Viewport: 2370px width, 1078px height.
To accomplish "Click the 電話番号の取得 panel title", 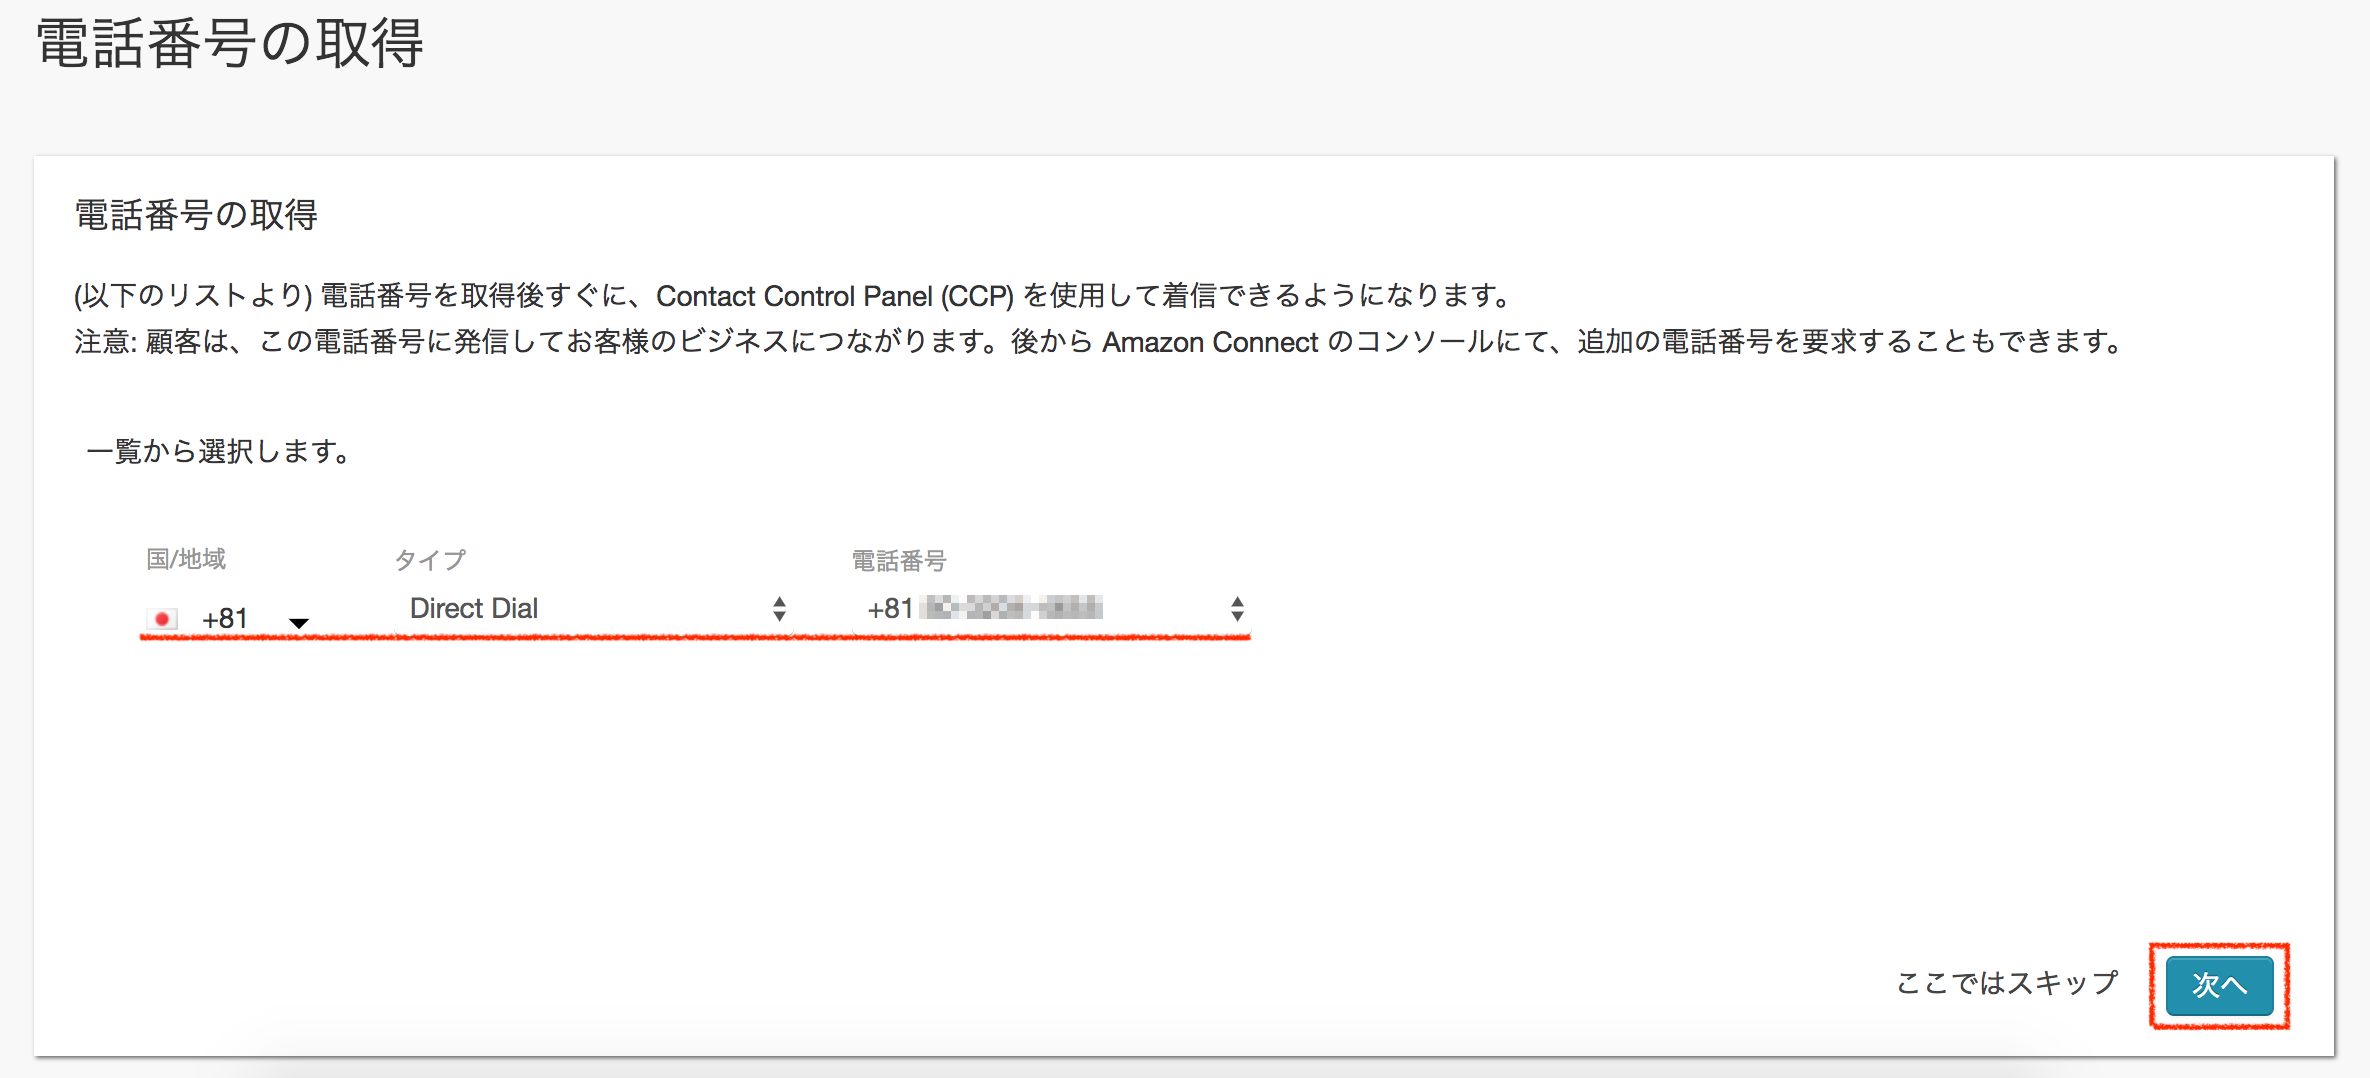I will click(196, 214).
